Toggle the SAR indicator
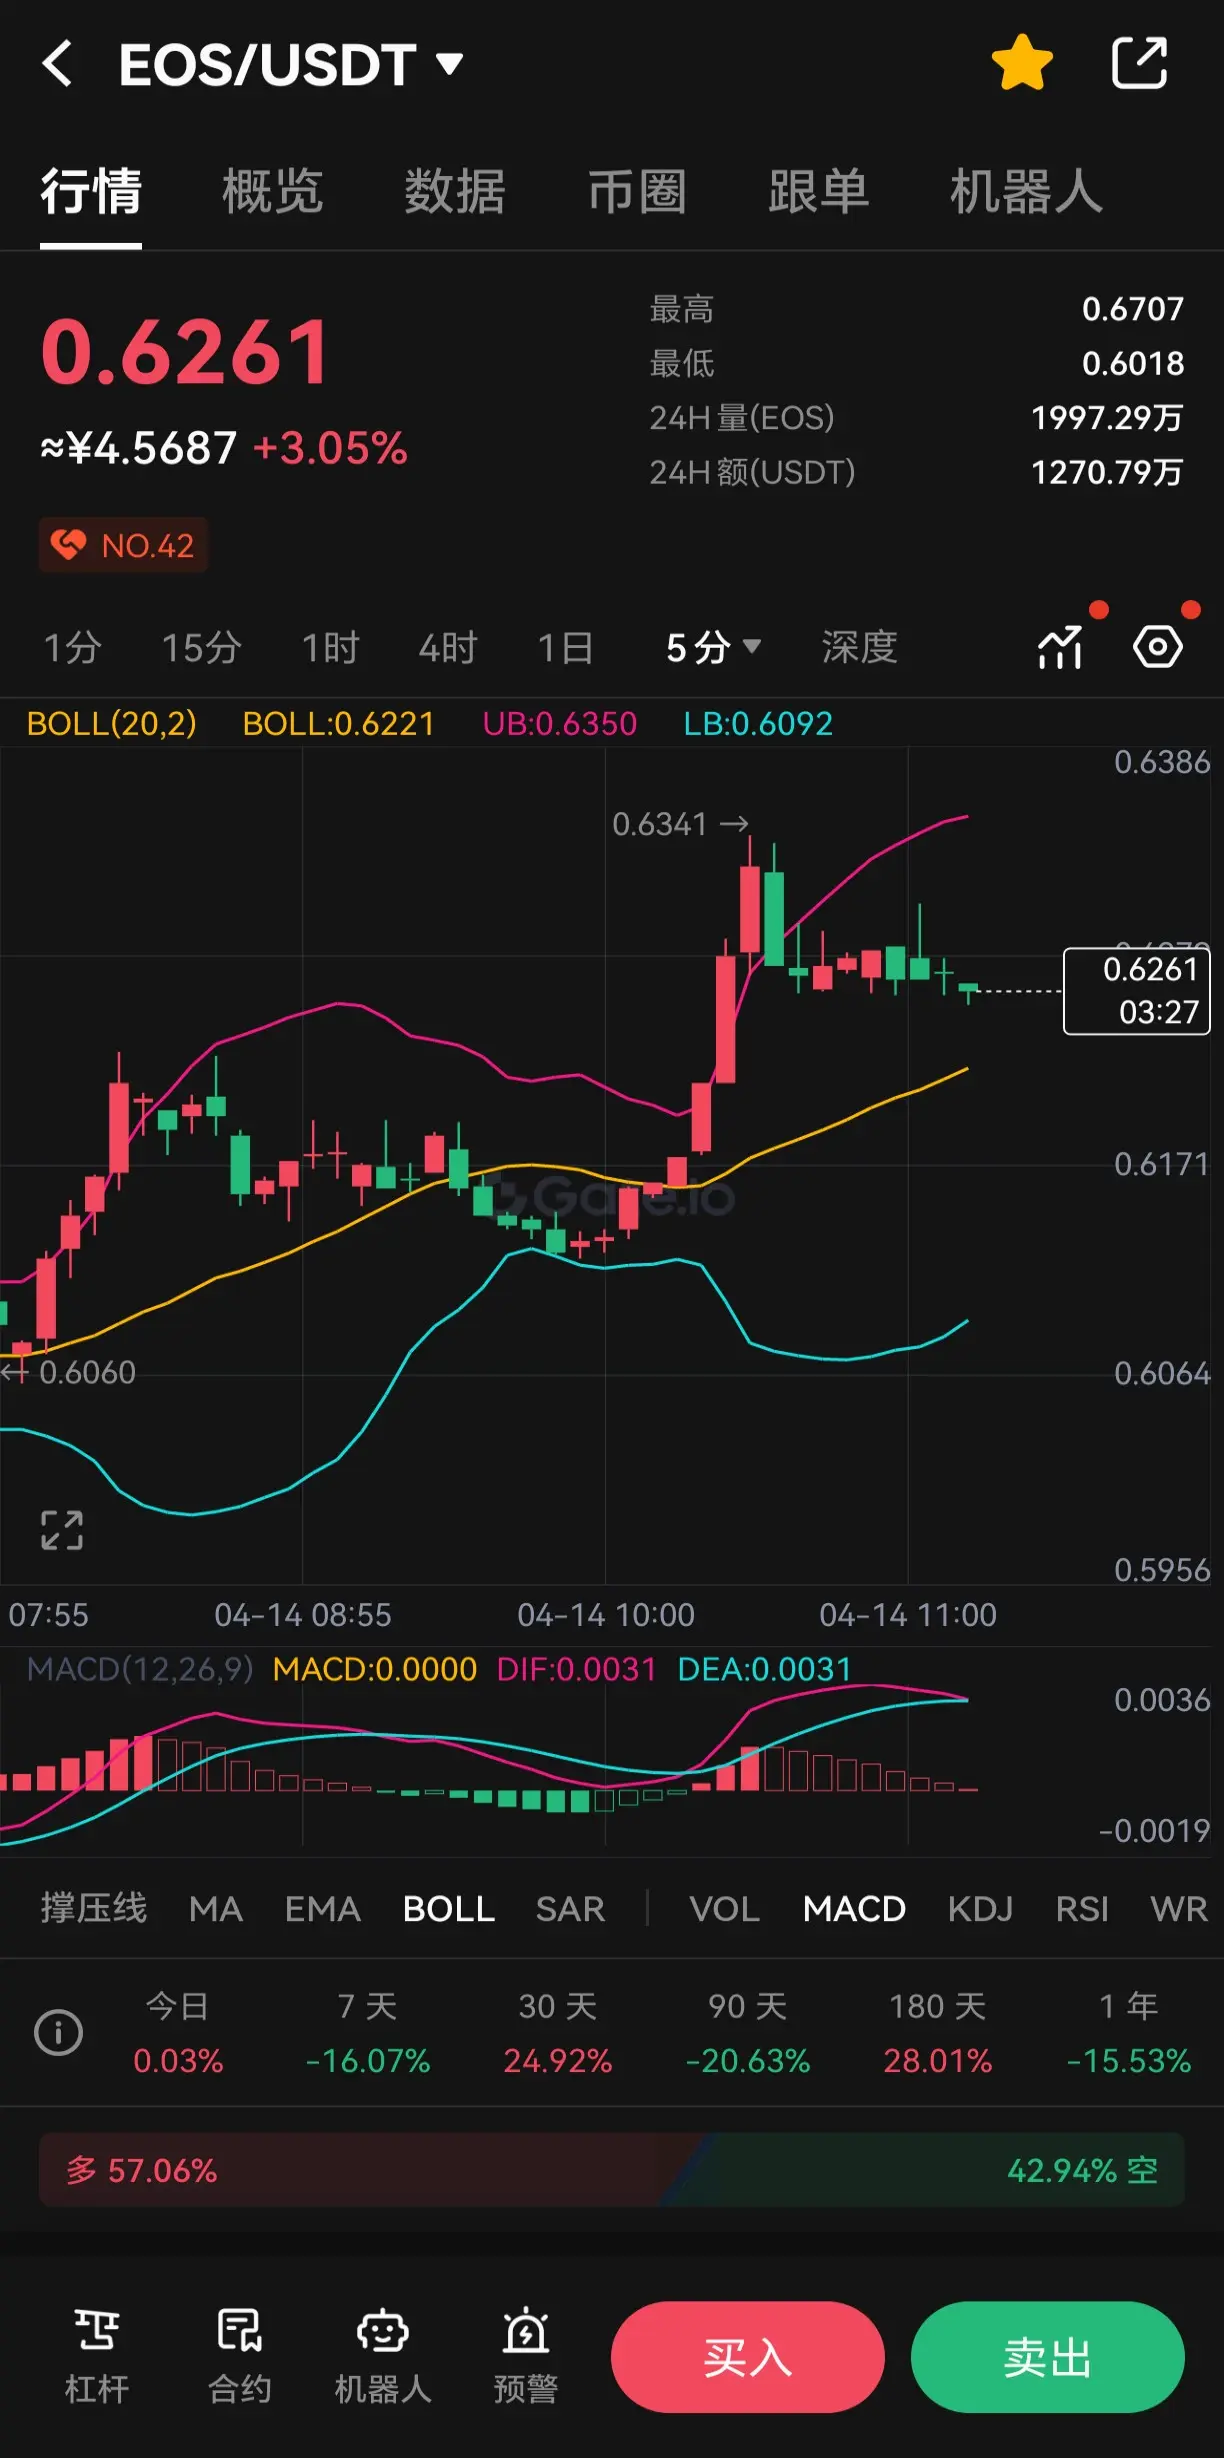The height and width of the screenshot is (2458, 1224). (571, 1909)
